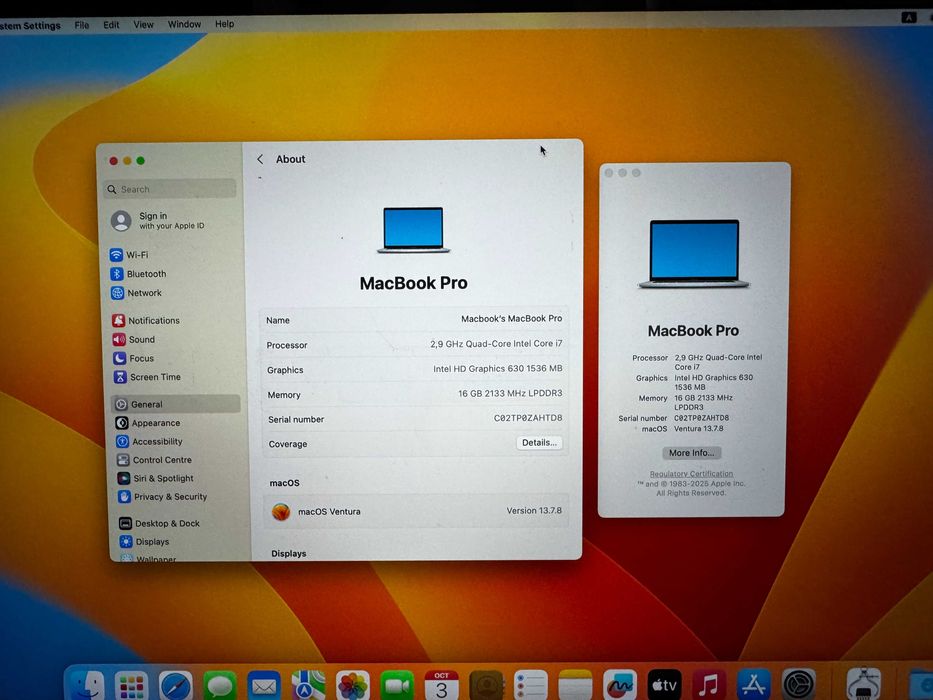
Task: Click the macOS Ventura version row
Action: [416, 511]
